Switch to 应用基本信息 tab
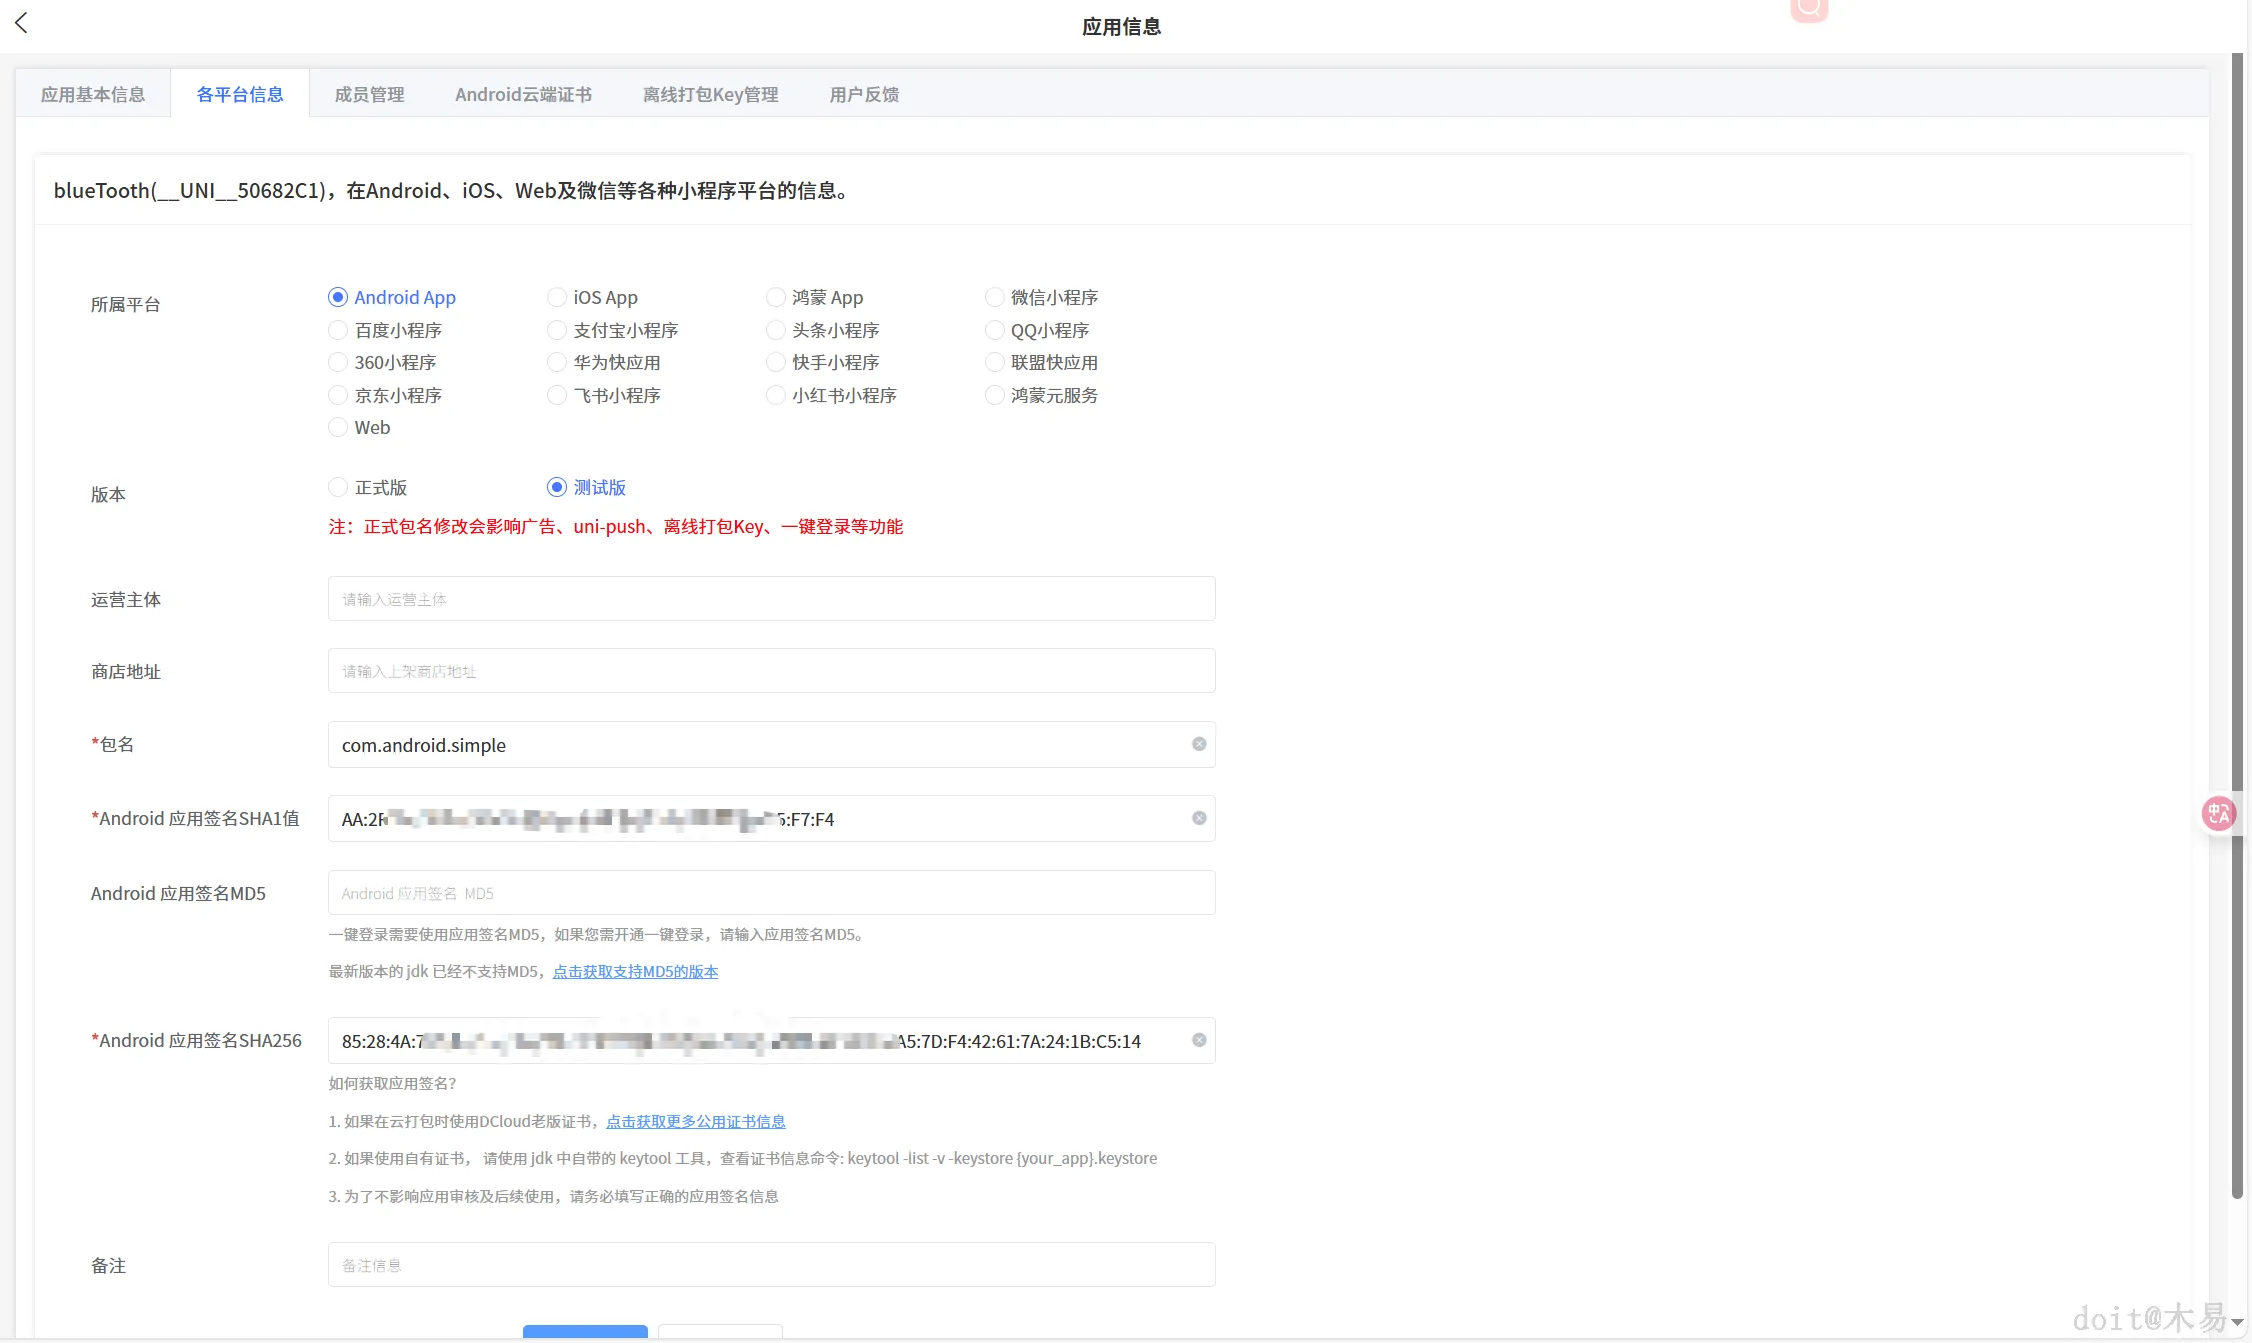The width and height of the screenshot is (2252, 1343). 93,94
